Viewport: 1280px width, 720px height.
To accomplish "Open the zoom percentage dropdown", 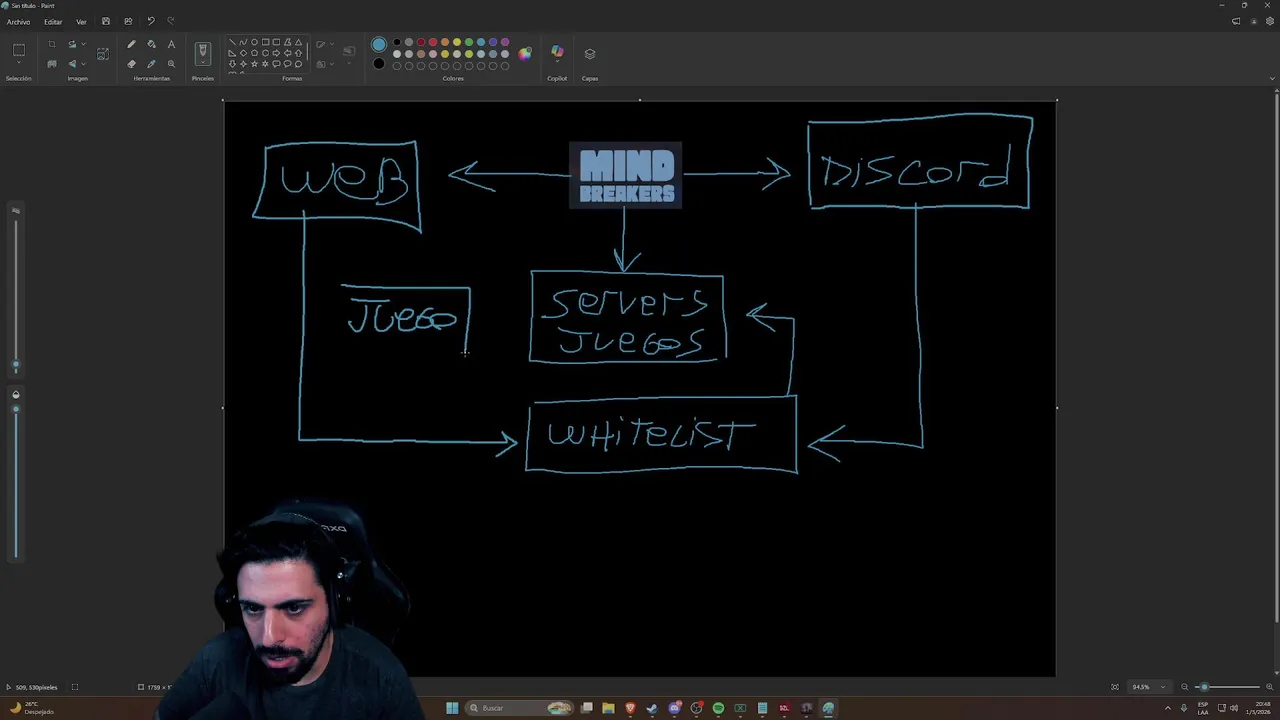I will tap(1162, 687).
